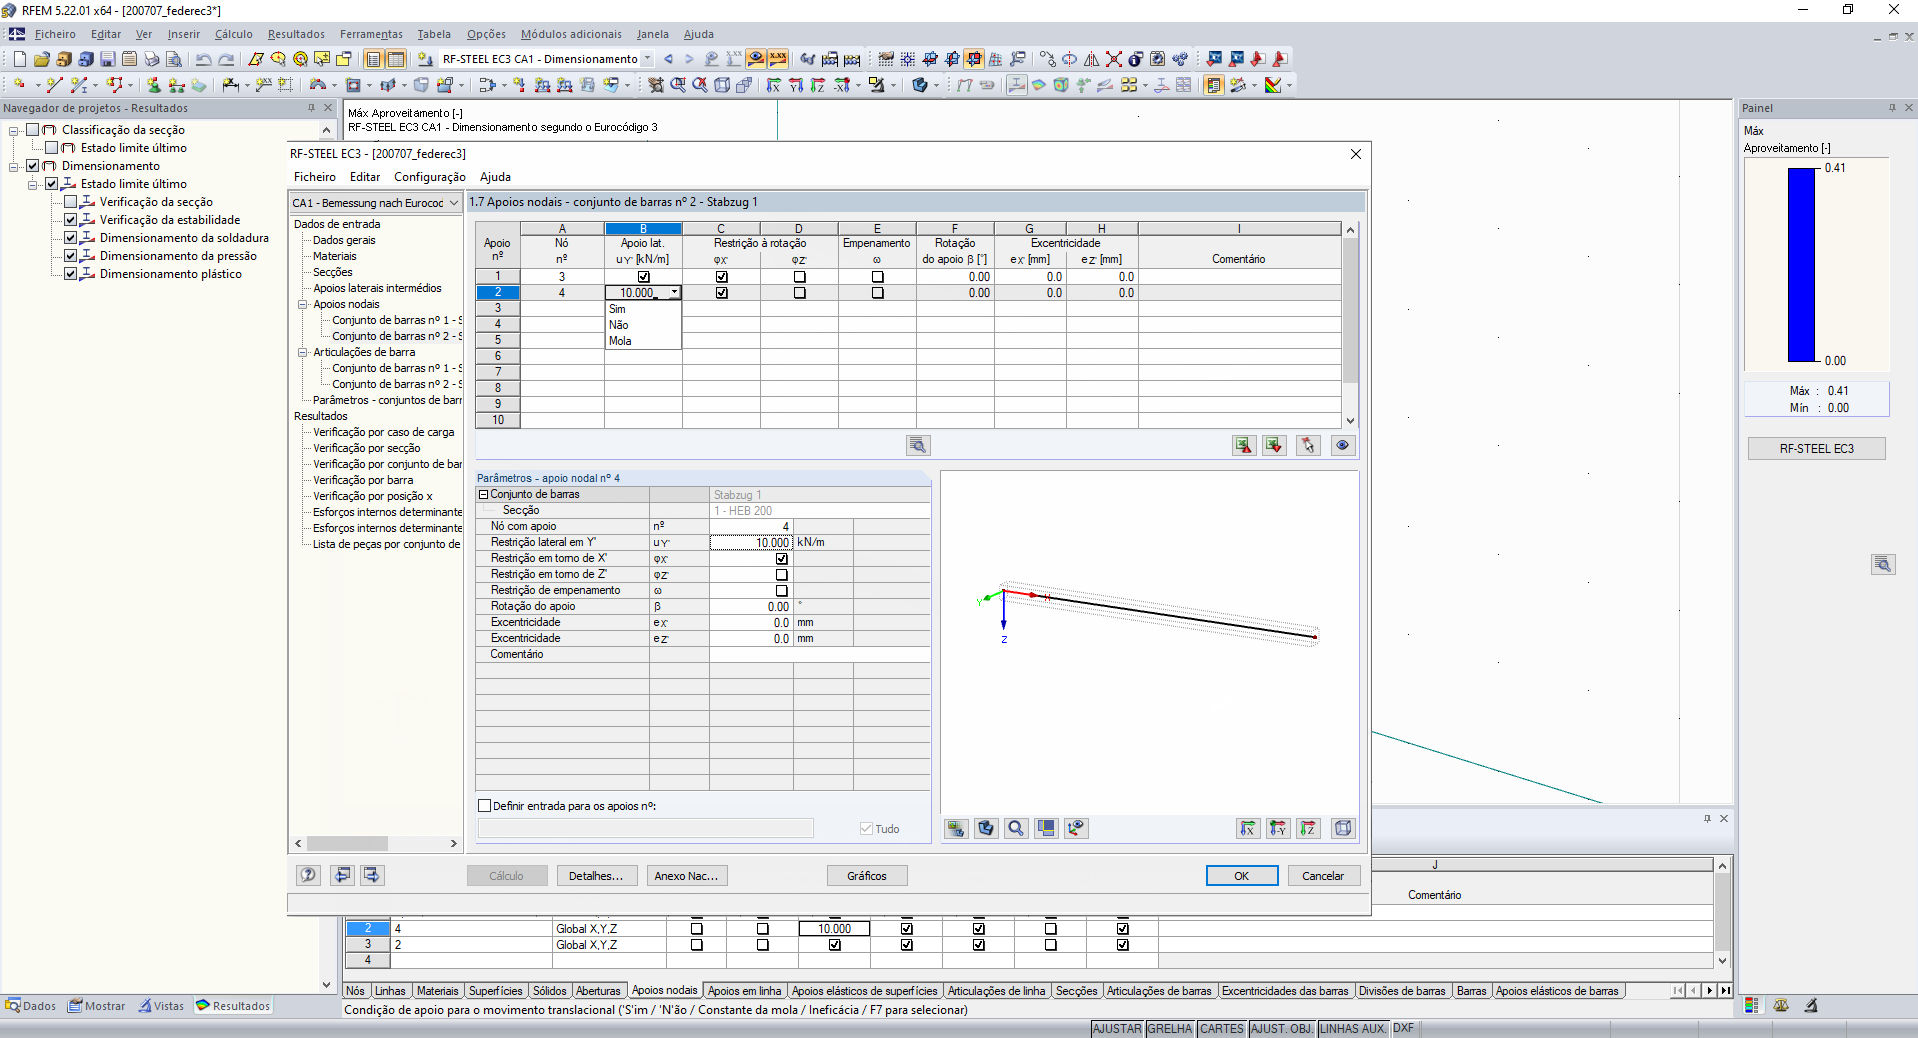
Task: Save the model using the floppy disk icon
Action: 107,59
